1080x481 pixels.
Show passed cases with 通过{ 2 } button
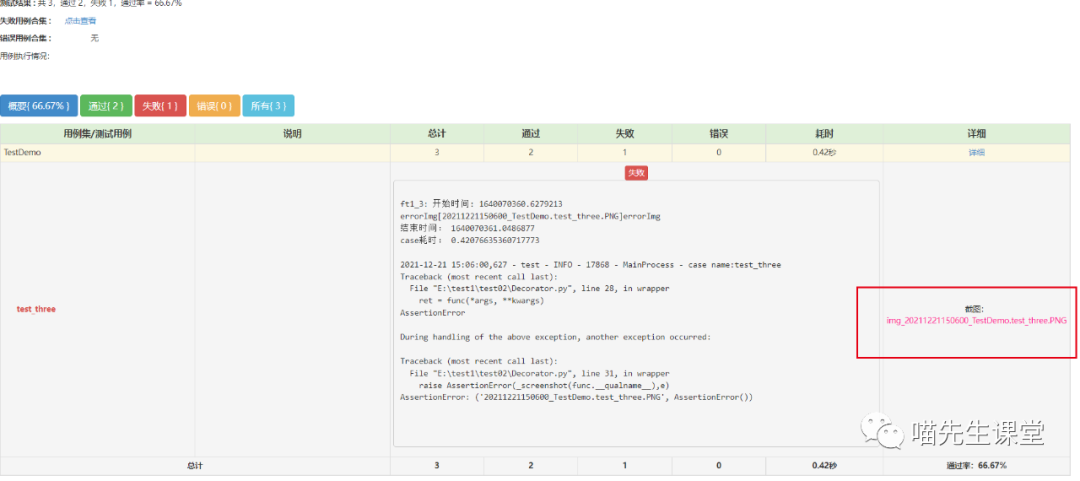(106, 105)
